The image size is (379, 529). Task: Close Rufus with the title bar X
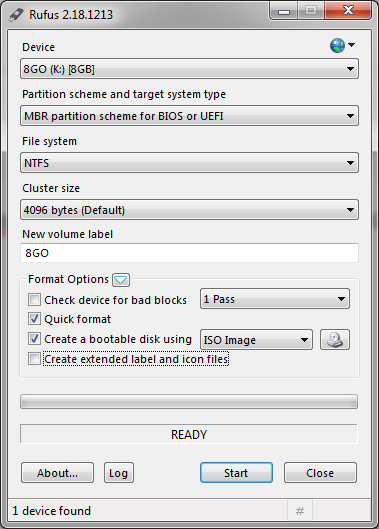point(348,10)
